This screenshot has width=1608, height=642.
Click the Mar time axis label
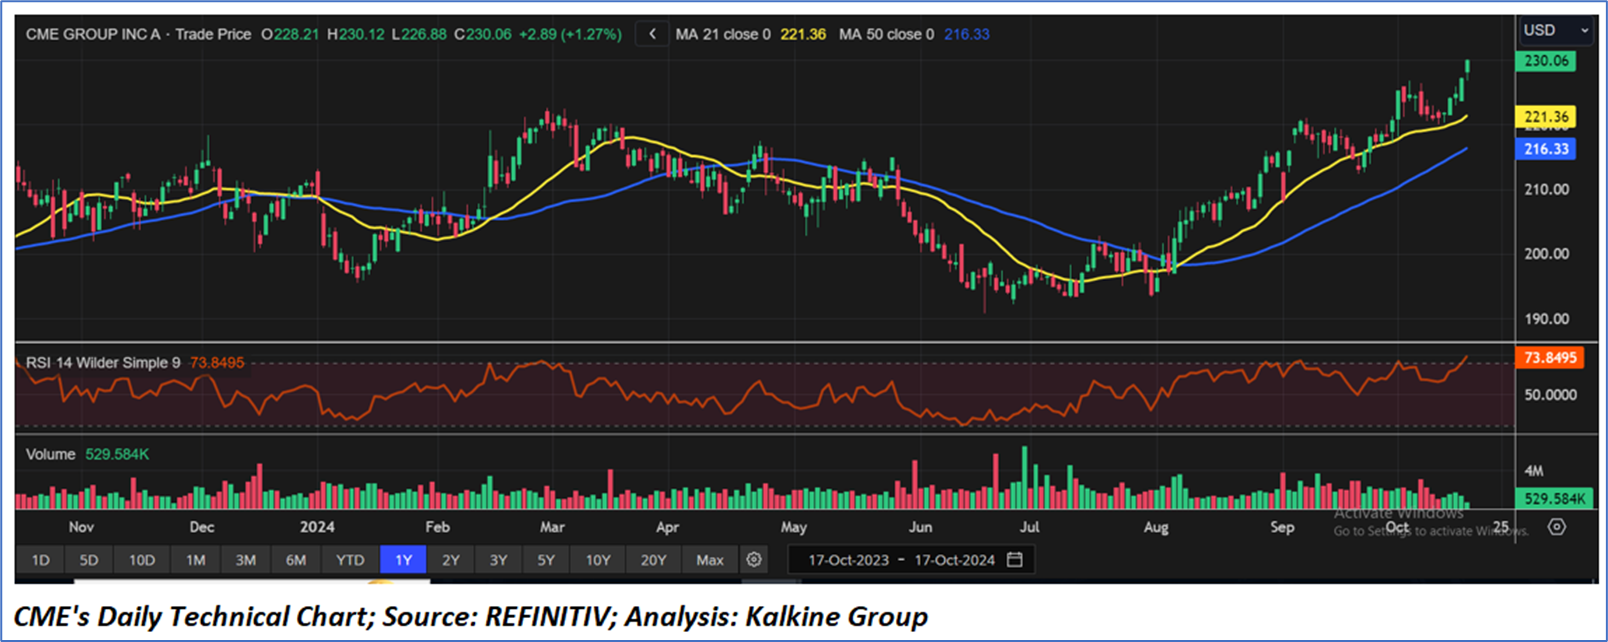[x=552, y=527]
